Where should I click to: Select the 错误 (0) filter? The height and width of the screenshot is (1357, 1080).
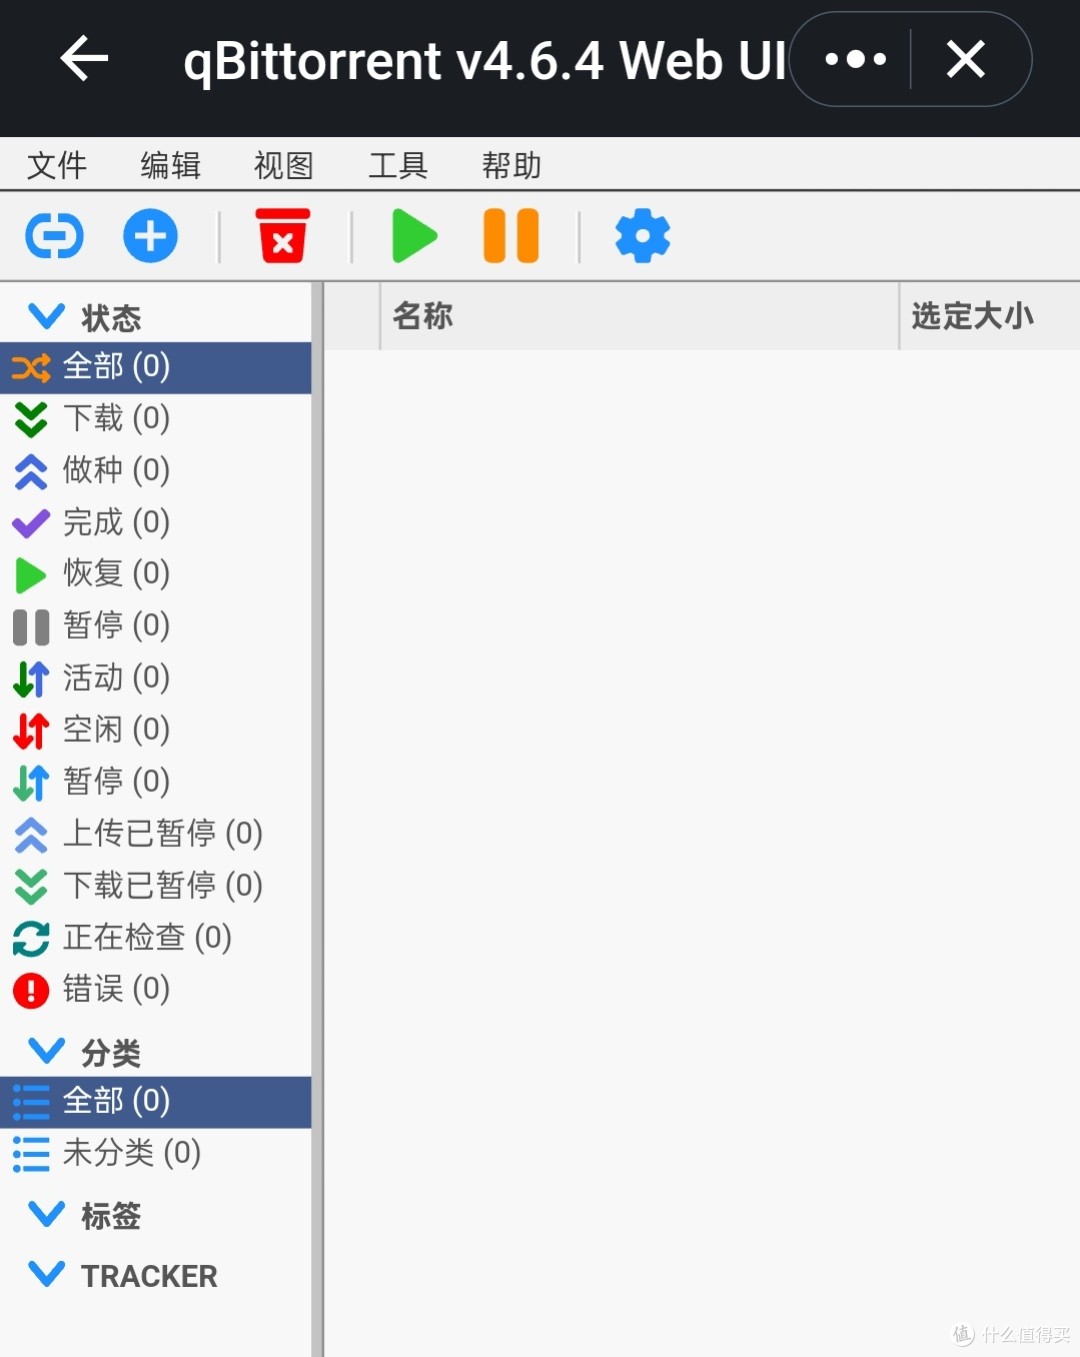[156, 991]
